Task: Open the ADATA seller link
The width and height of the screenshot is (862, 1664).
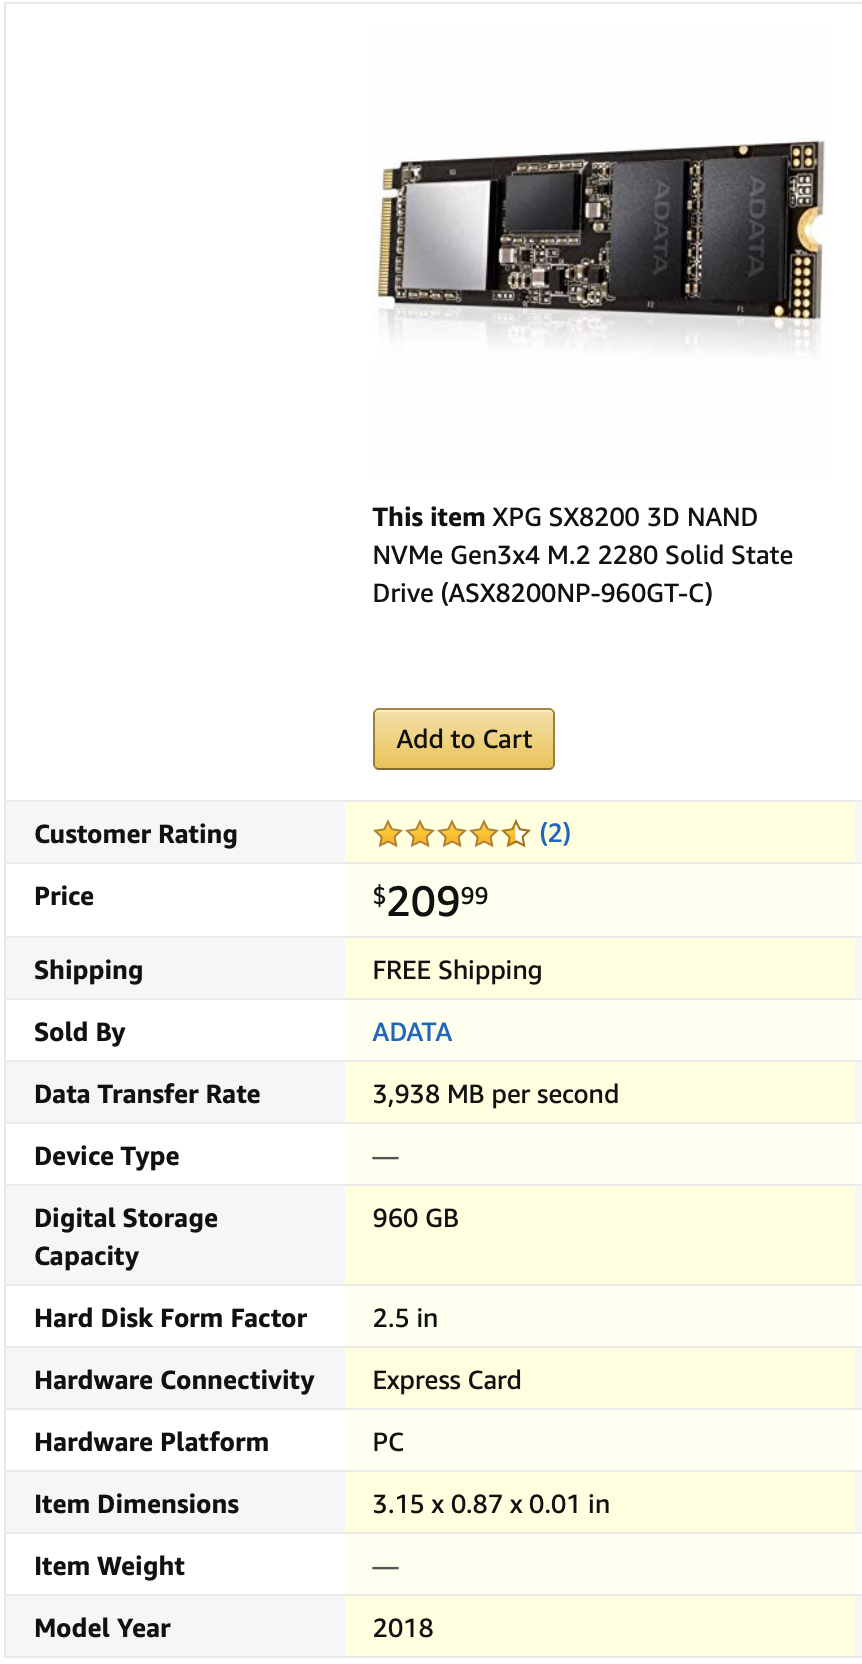Action: click(412, 1032)
